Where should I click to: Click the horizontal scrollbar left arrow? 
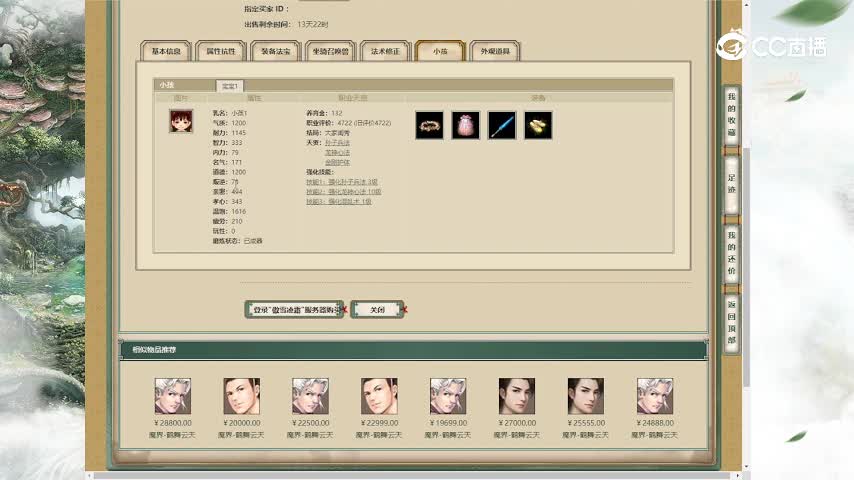click(89, 476)
